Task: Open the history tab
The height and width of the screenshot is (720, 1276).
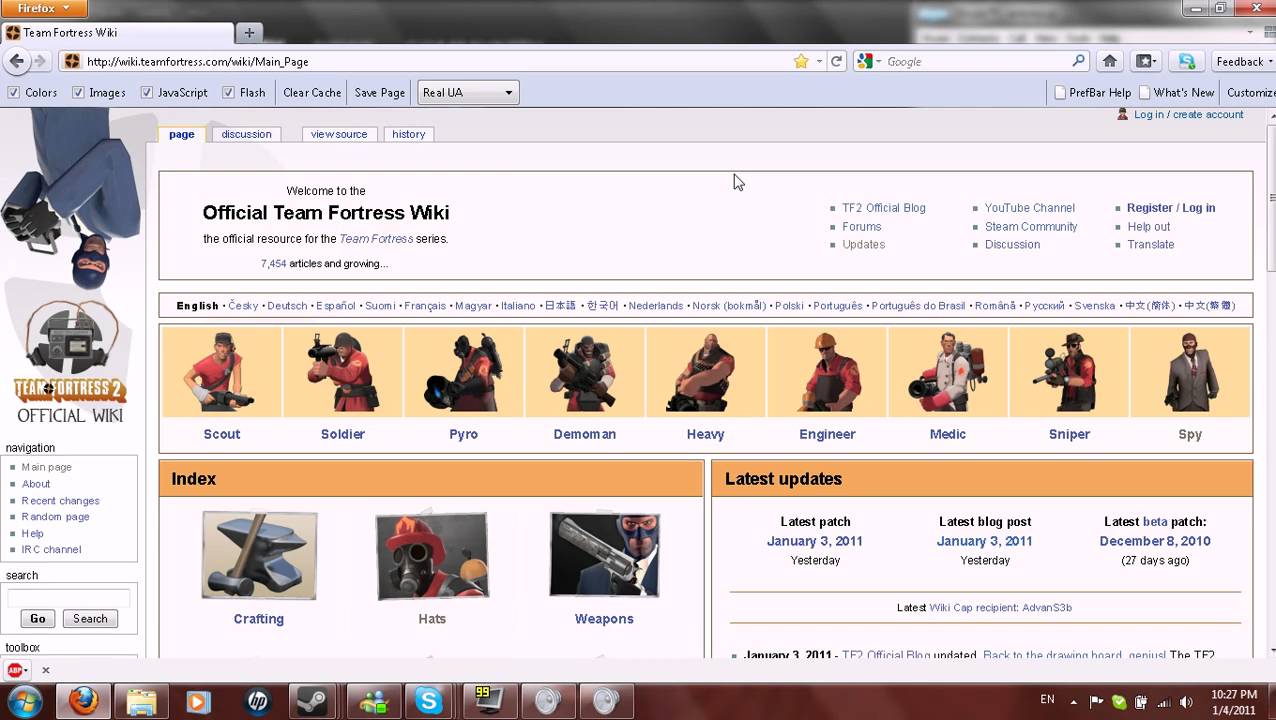Action: pyautogui.click(x=409, y=134)
